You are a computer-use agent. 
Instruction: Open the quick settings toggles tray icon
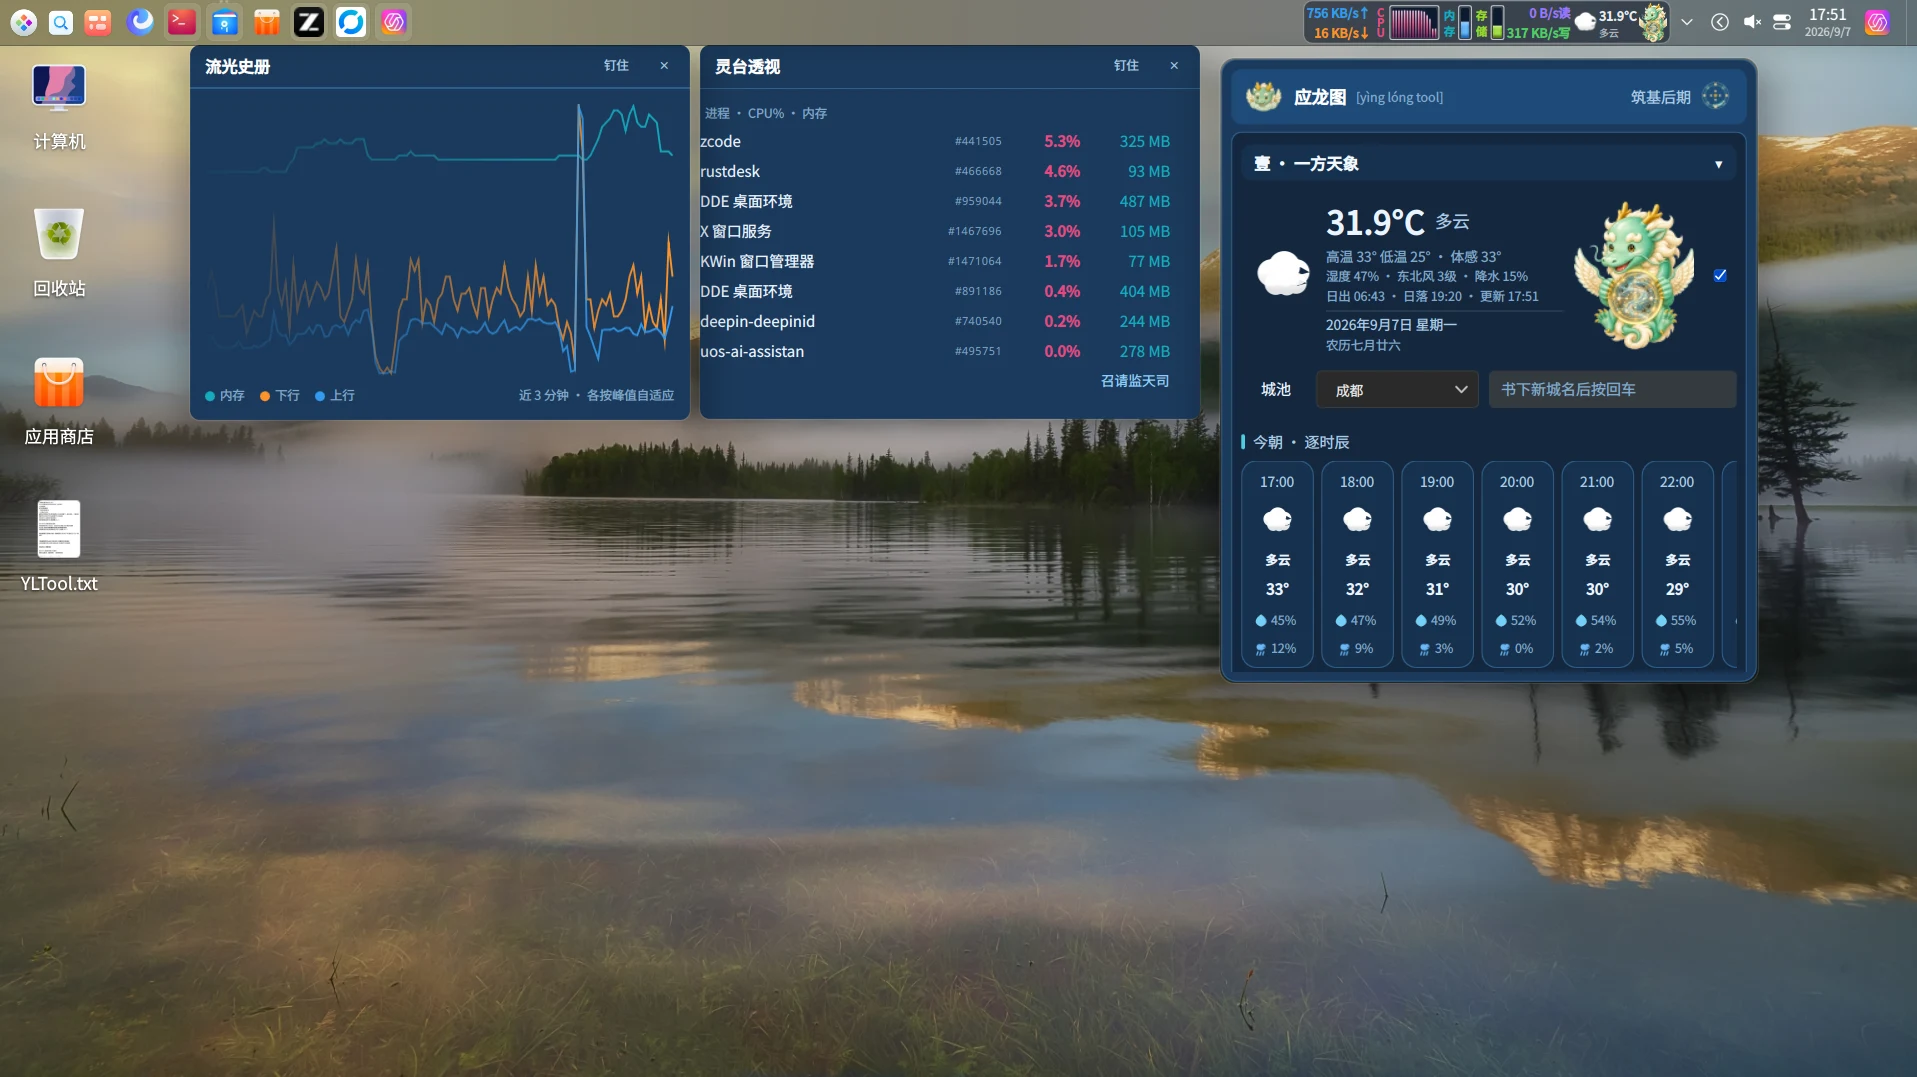[1782, 22]
